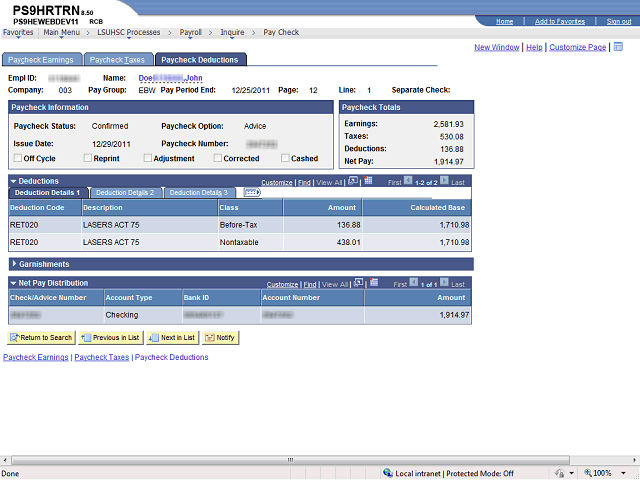The width and height of the screenshot is (640, 480).
Task: Show next row arrow in Net Pay Distribution
Action: (444, 282)
